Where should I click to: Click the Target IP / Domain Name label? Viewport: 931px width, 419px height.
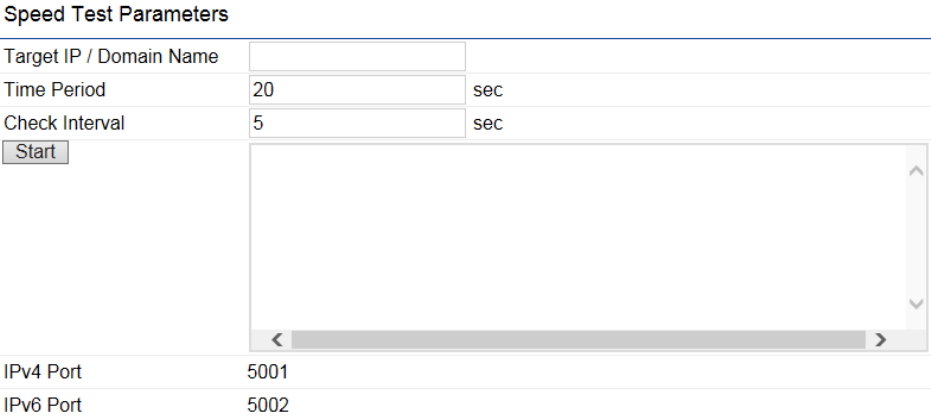pos(111,57)
